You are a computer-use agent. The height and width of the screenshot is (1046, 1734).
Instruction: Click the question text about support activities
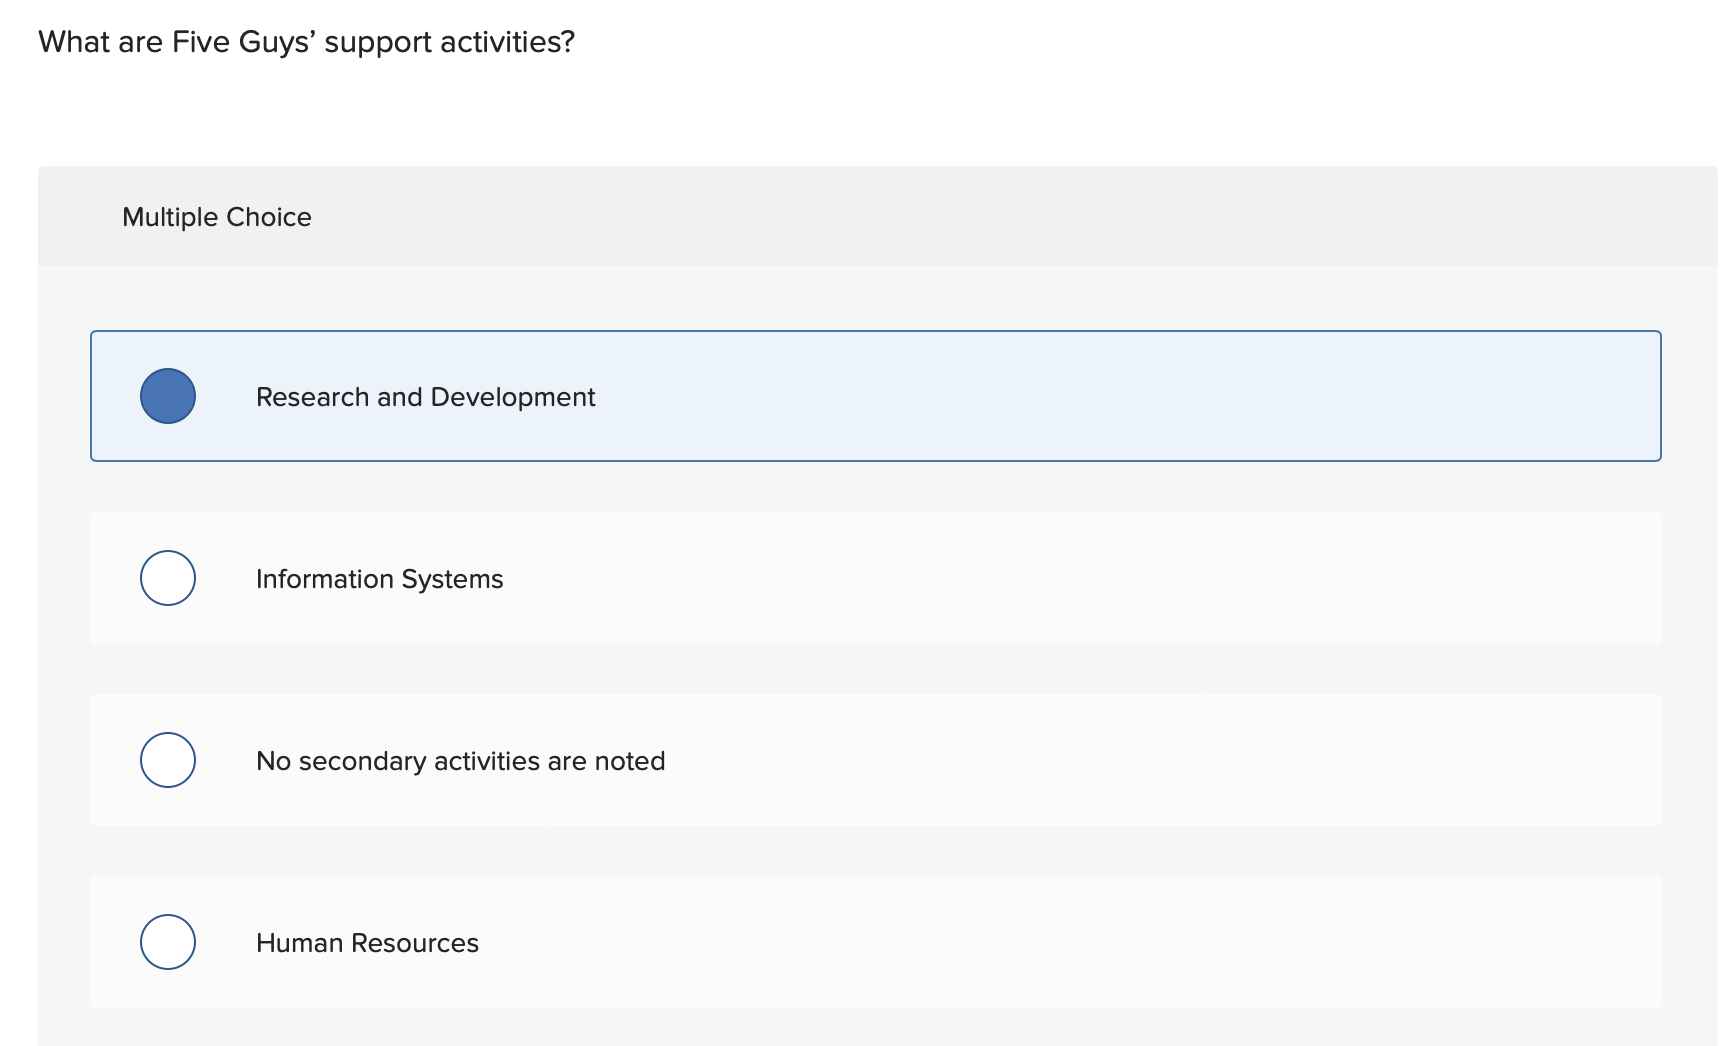click(x=306, y=41)
